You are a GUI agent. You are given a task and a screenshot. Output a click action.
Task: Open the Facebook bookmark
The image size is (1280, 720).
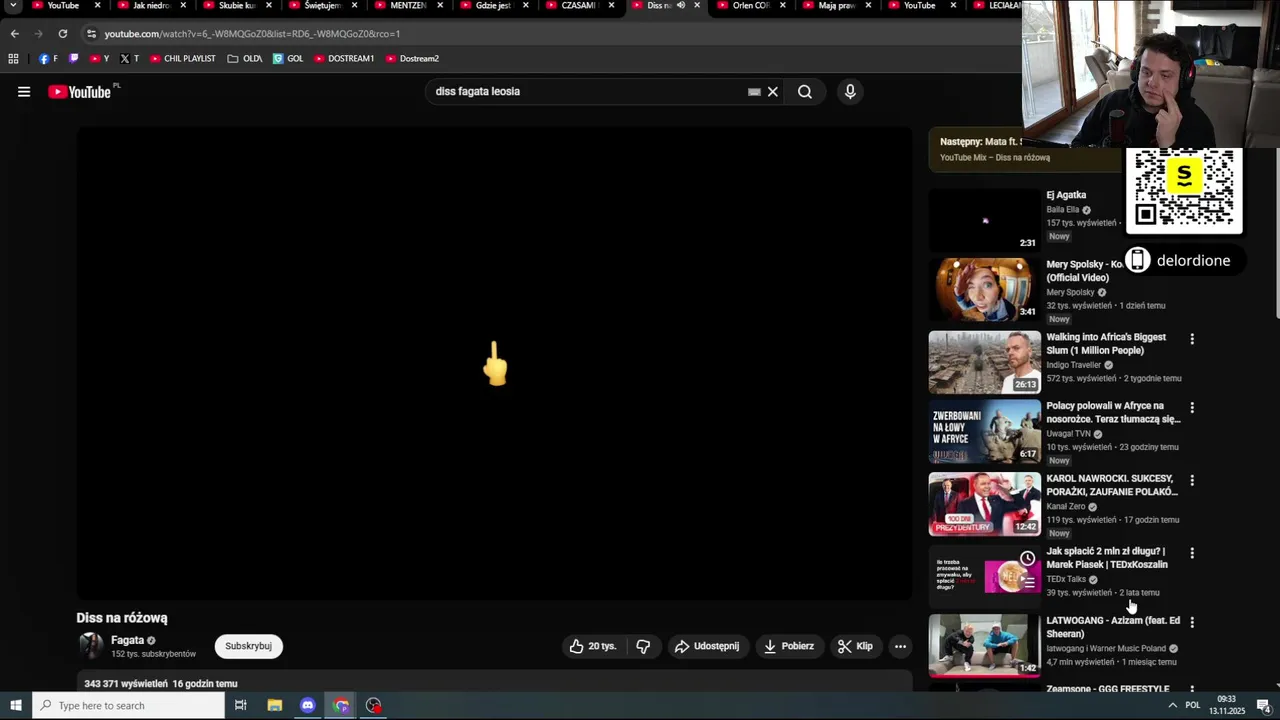click(47, 58)
